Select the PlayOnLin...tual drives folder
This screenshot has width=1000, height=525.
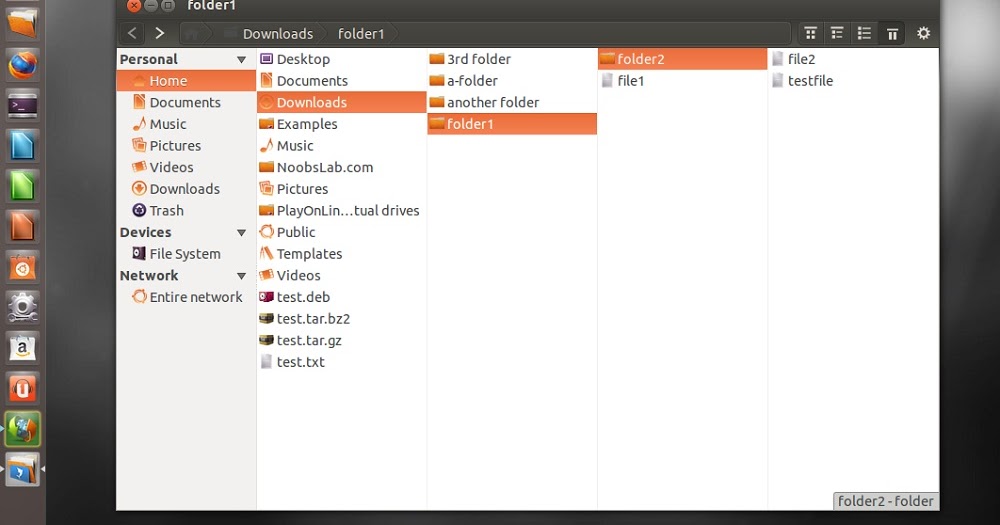[x=342, y=211]
